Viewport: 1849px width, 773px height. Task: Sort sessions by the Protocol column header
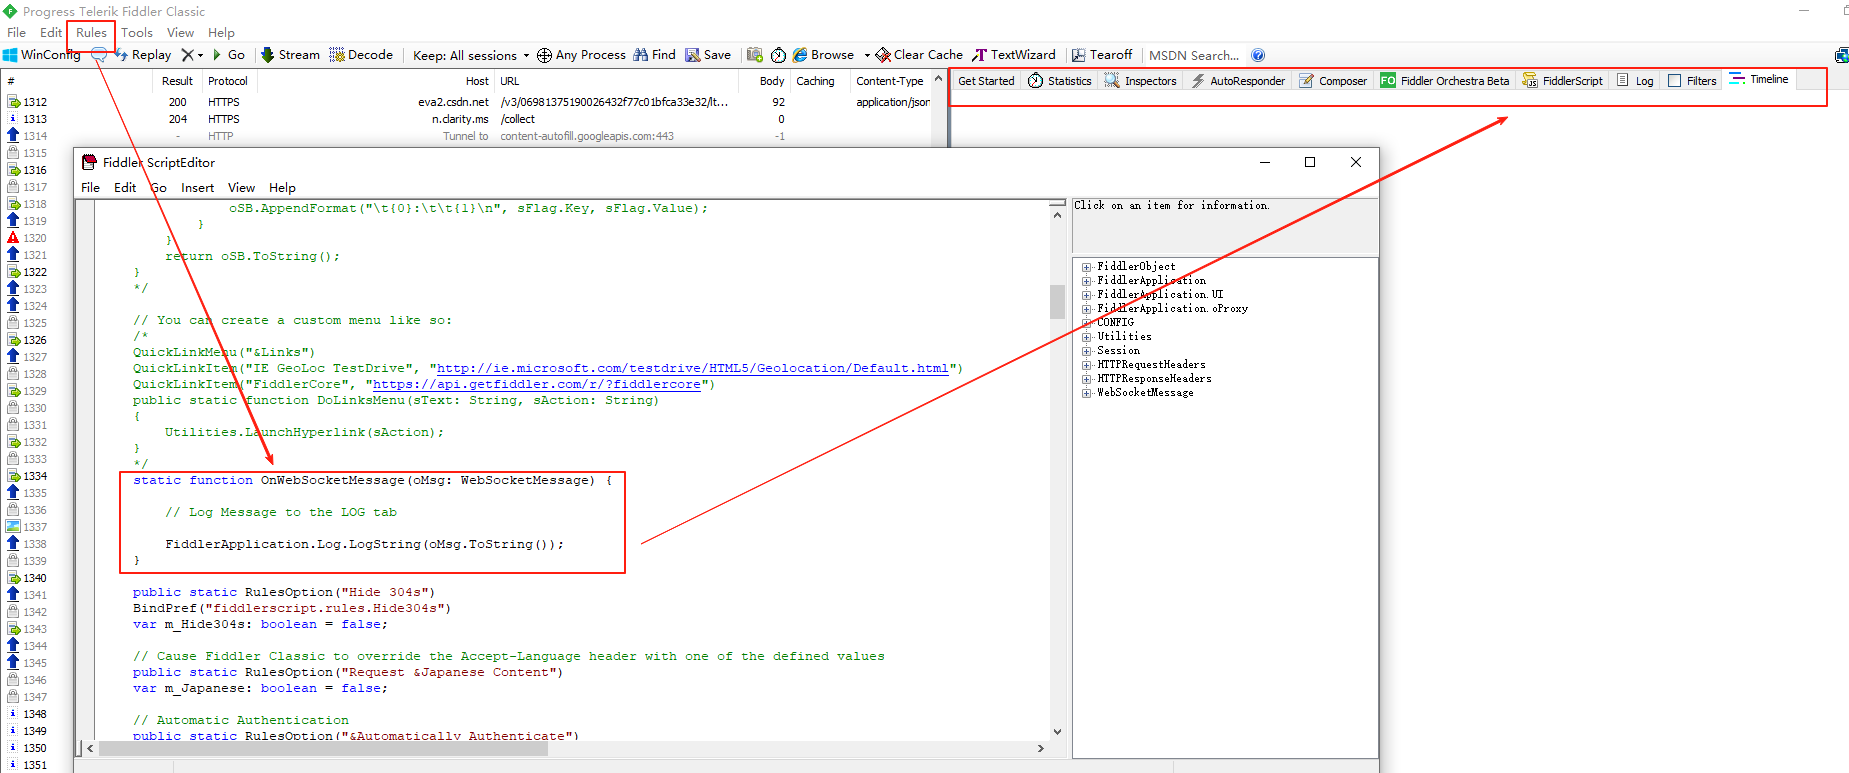click(x=228, y=81)
